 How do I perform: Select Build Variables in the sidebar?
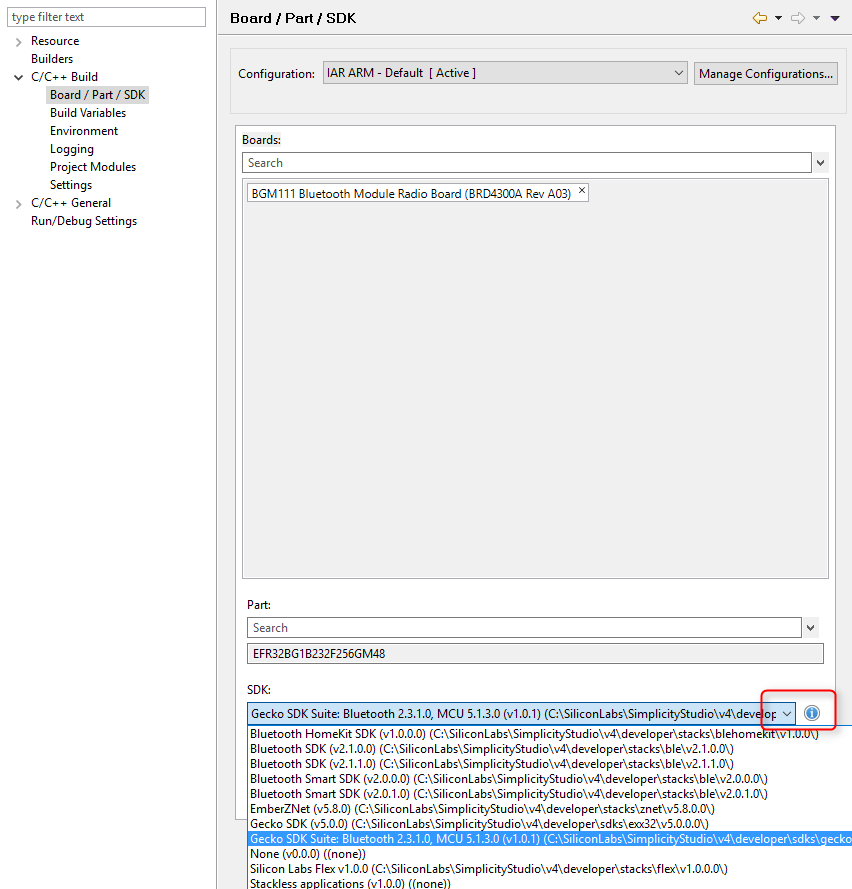89,112
